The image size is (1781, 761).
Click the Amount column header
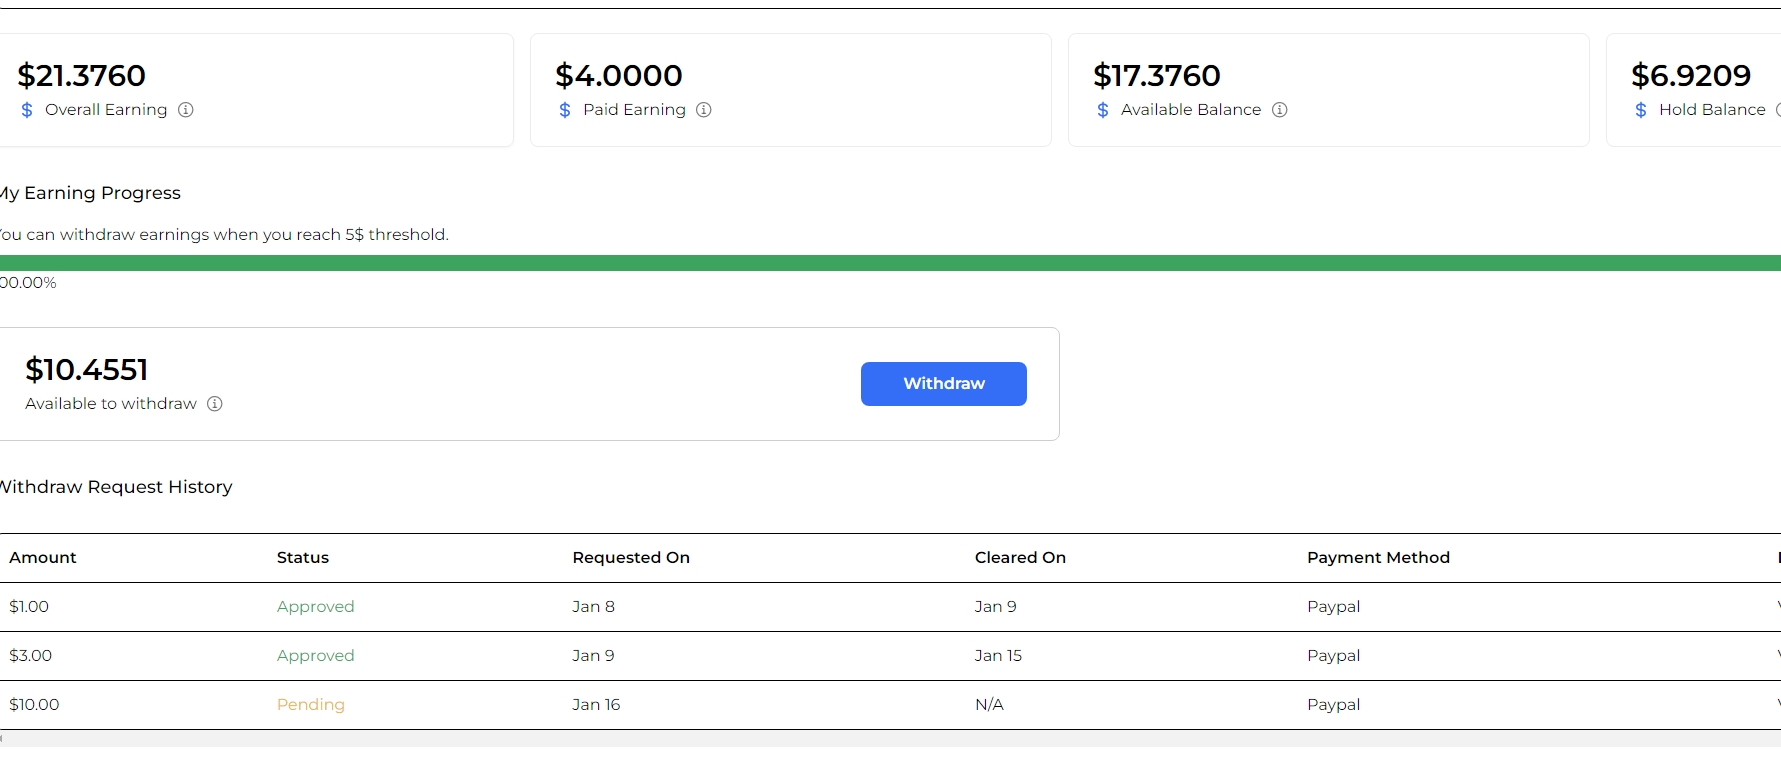point(43,558)
